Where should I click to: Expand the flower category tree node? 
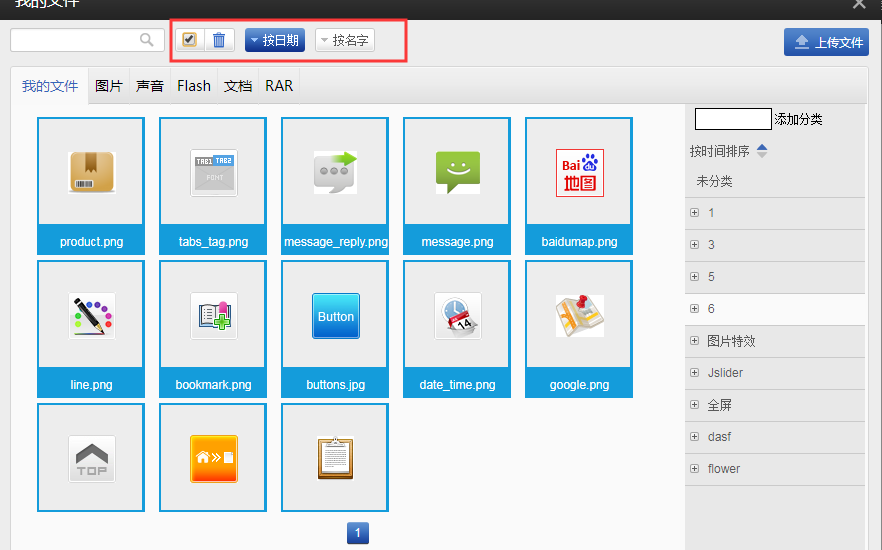pos(694,469)
